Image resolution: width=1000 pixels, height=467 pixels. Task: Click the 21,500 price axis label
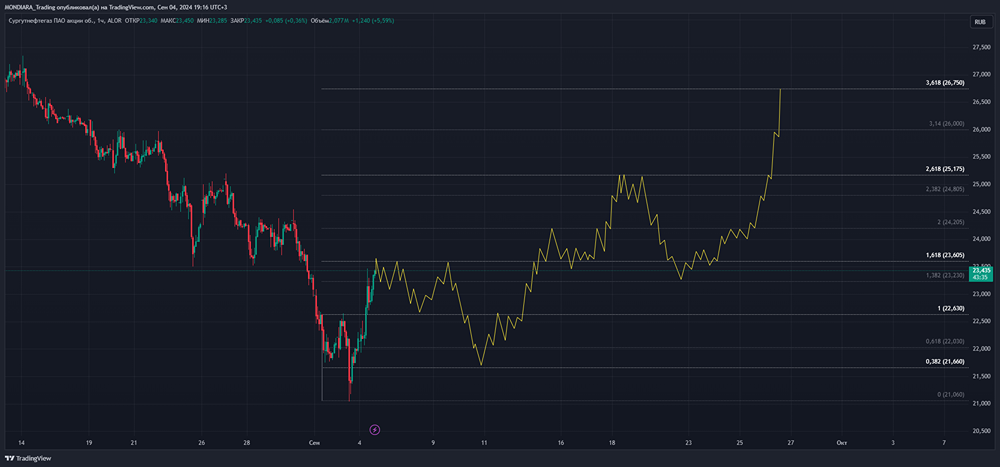tap(981, 376)
